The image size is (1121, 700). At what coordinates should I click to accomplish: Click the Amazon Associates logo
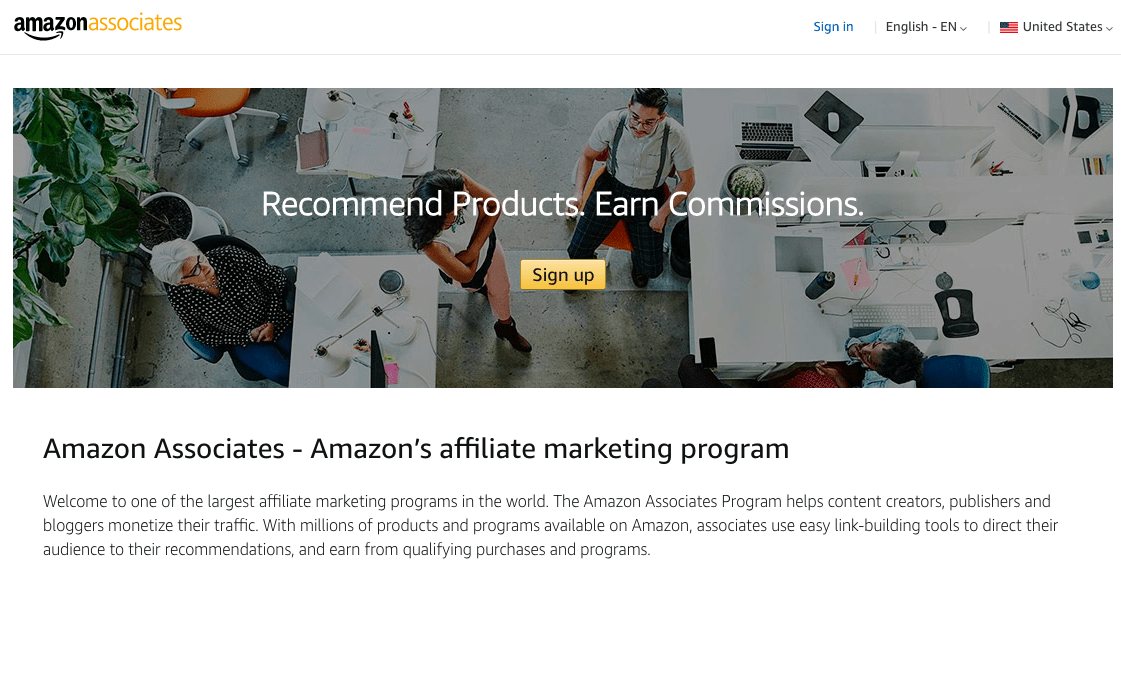[98, 26]
